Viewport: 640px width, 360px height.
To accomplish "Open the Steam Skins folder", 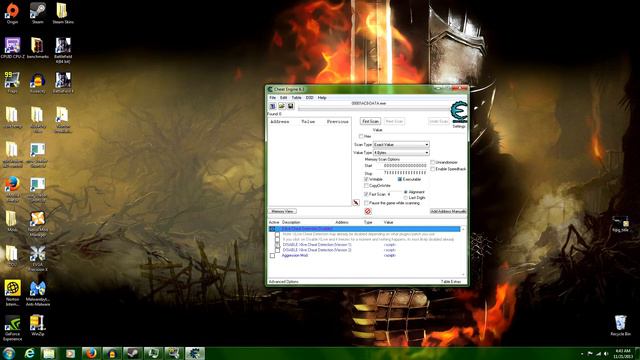I will point(62,13).
